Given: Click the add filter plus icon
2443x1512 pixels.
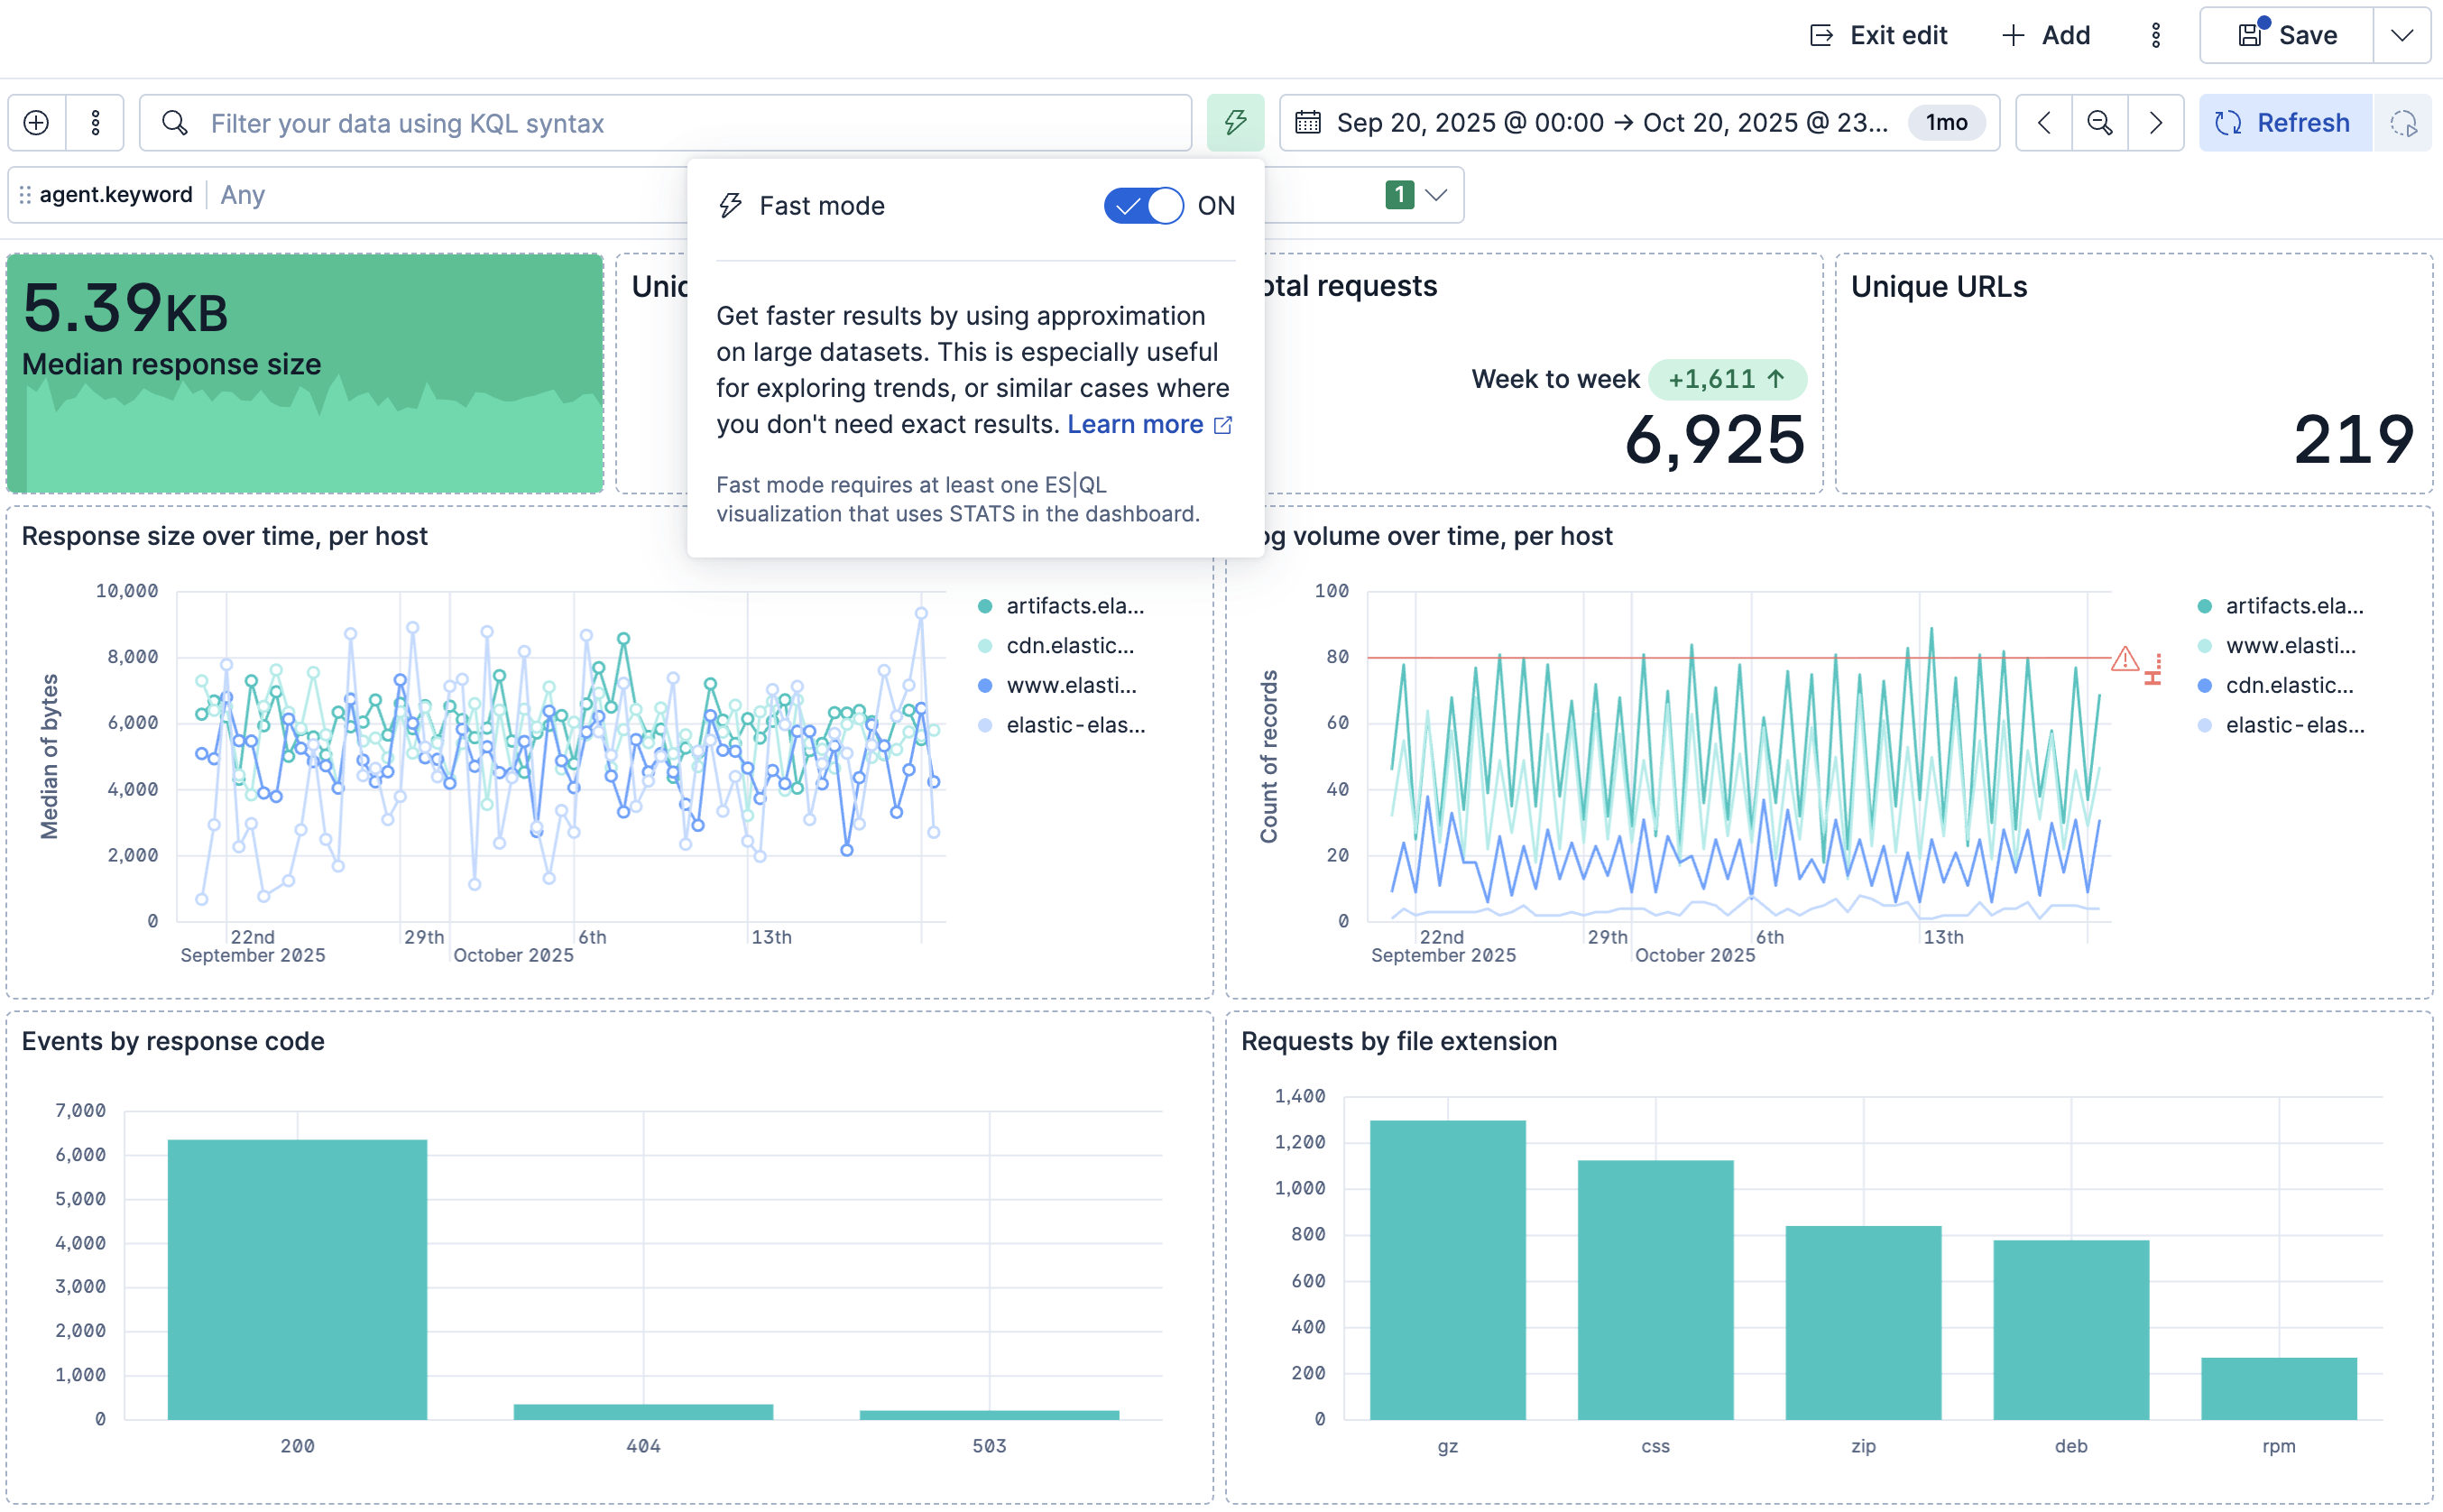Looking at the screenshot, I should point(37,123).
